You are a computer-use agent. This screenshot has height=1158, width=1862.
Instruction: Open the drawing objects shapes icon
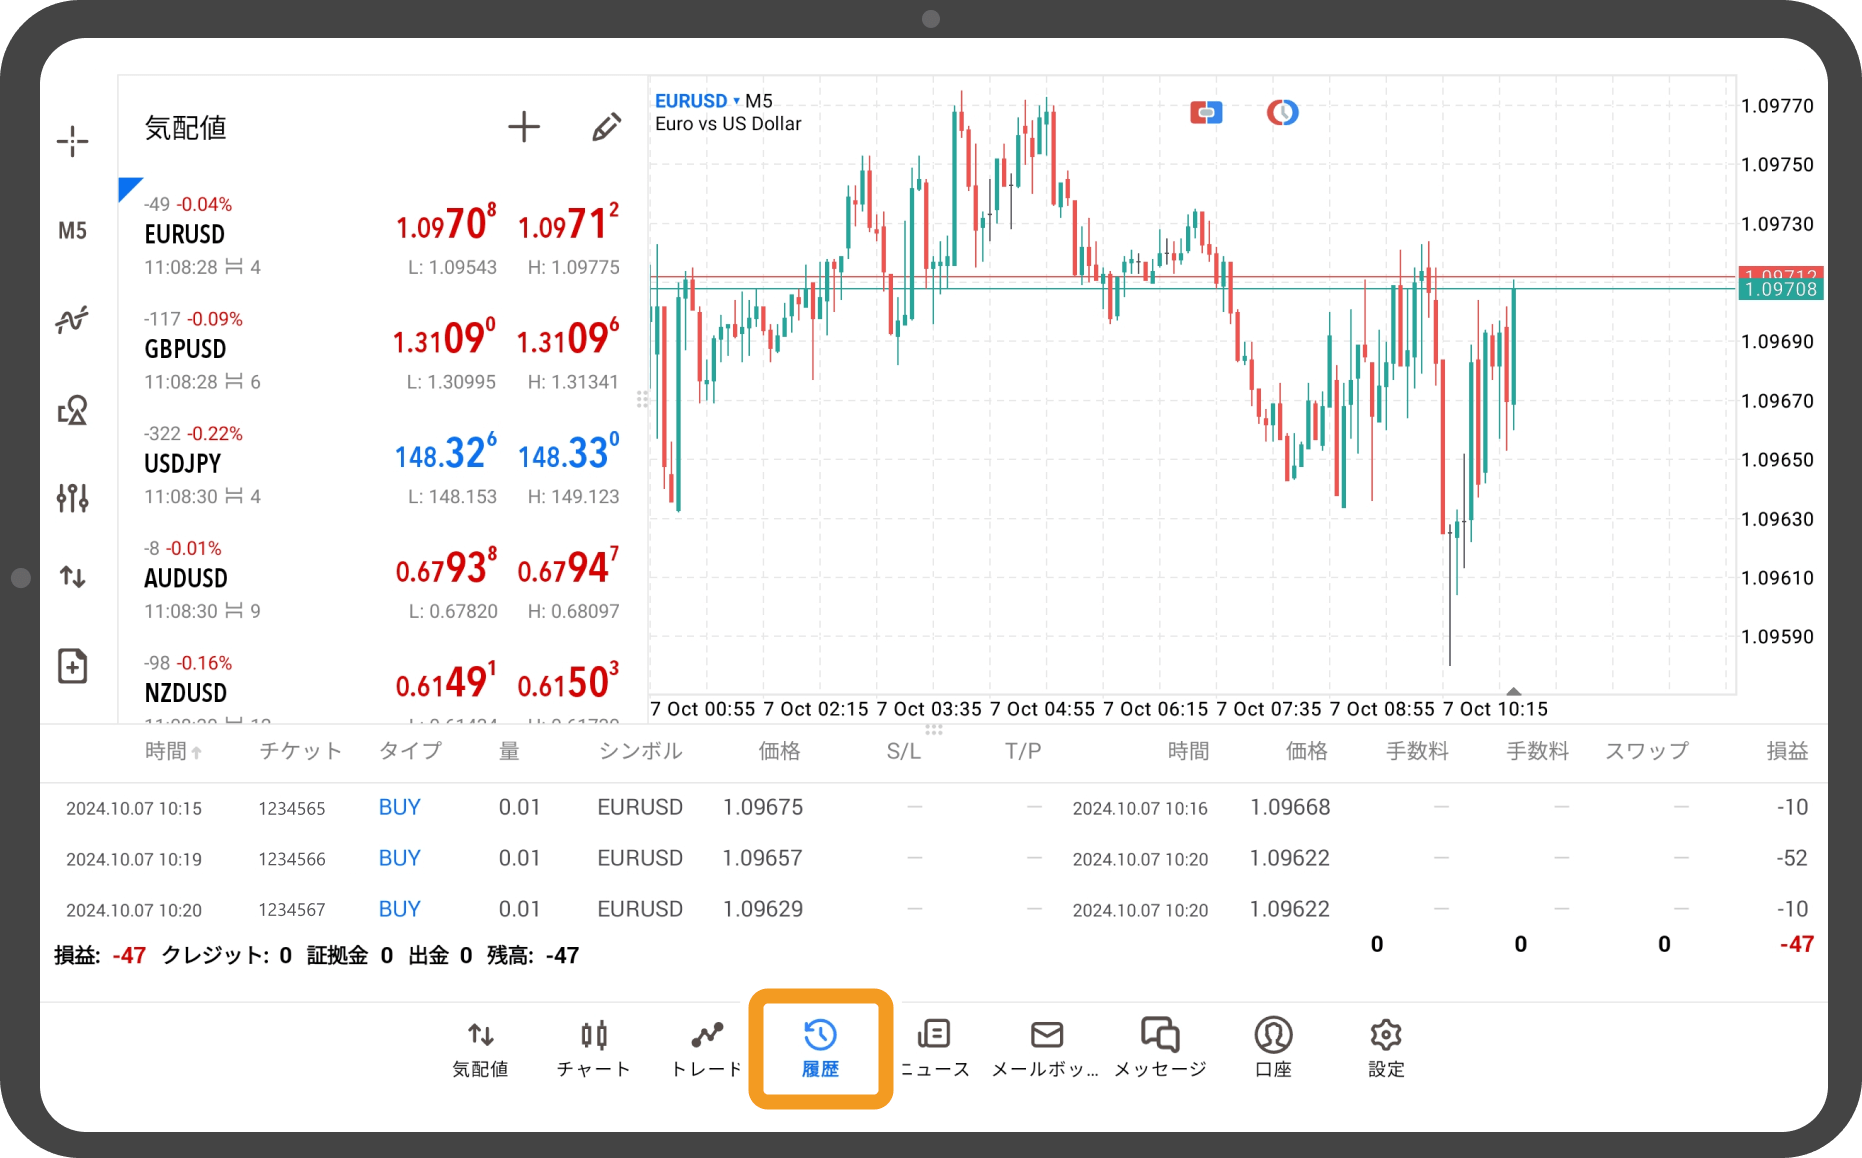coord(72,410)
